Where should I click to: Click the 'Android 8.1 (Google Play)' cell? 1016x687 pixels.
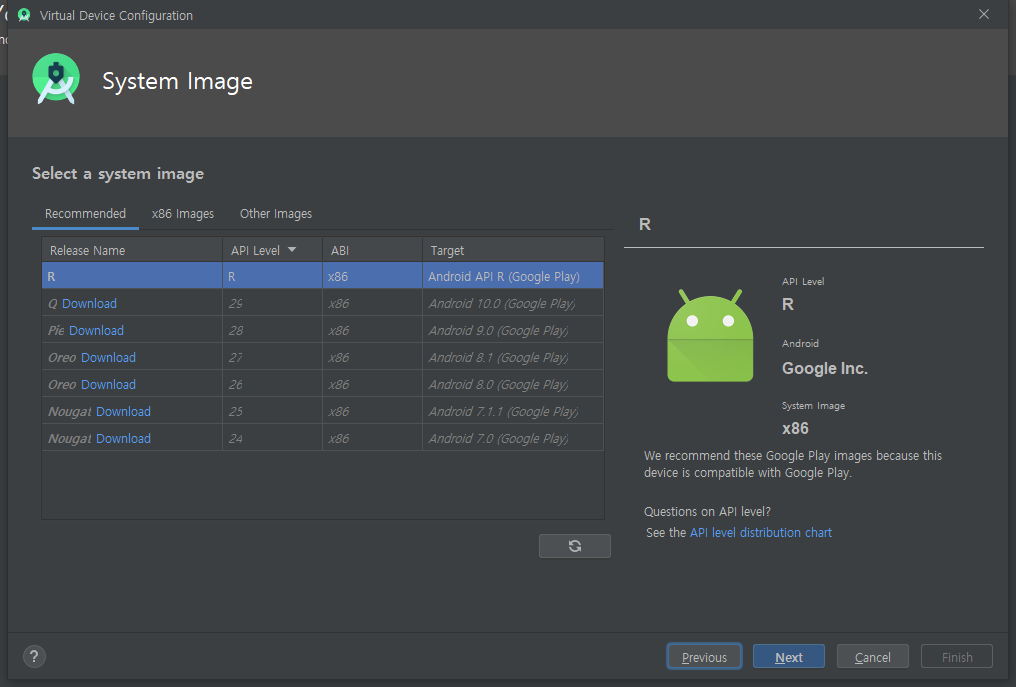[513, 358]
